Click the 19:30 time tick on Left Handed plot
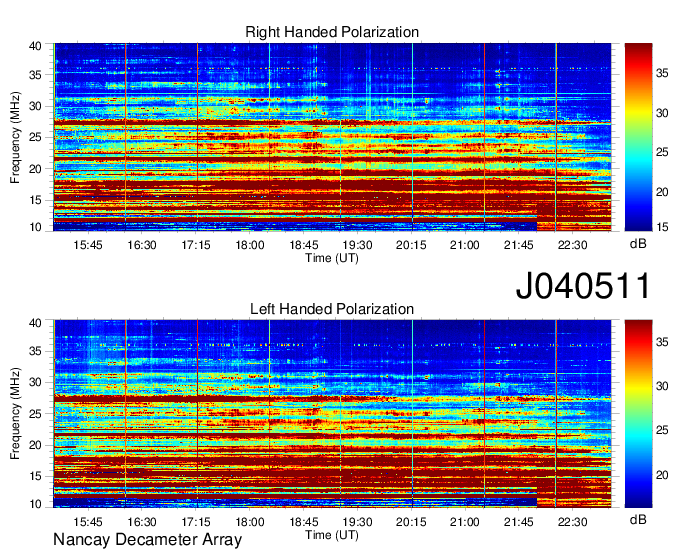The width and height of the screenshot is (680, 552). tap(357, 522)
